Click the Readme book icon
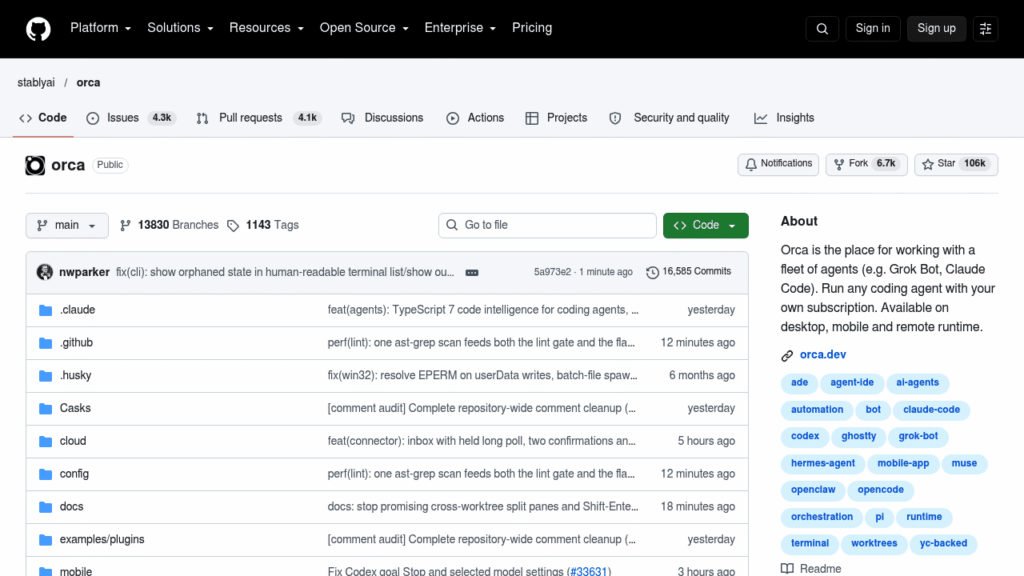1024x576 pixels. (x=788, y=569)
